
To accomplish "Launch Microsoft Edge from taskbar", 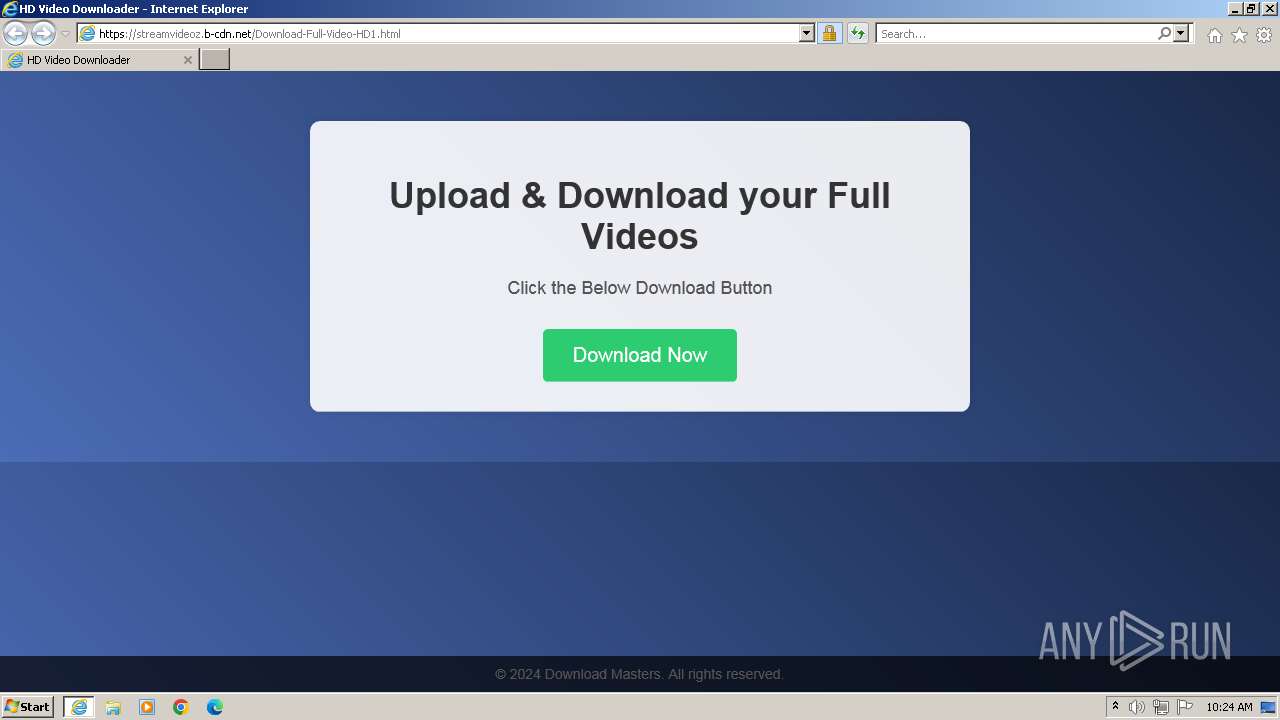I will (215, 707).
